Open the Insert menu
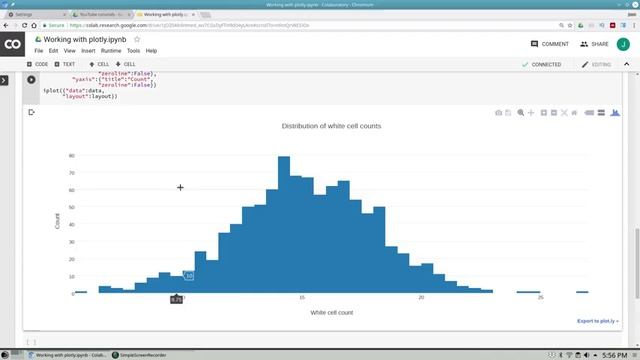Screen dimensions: 640x360 [x=88, y=51]
